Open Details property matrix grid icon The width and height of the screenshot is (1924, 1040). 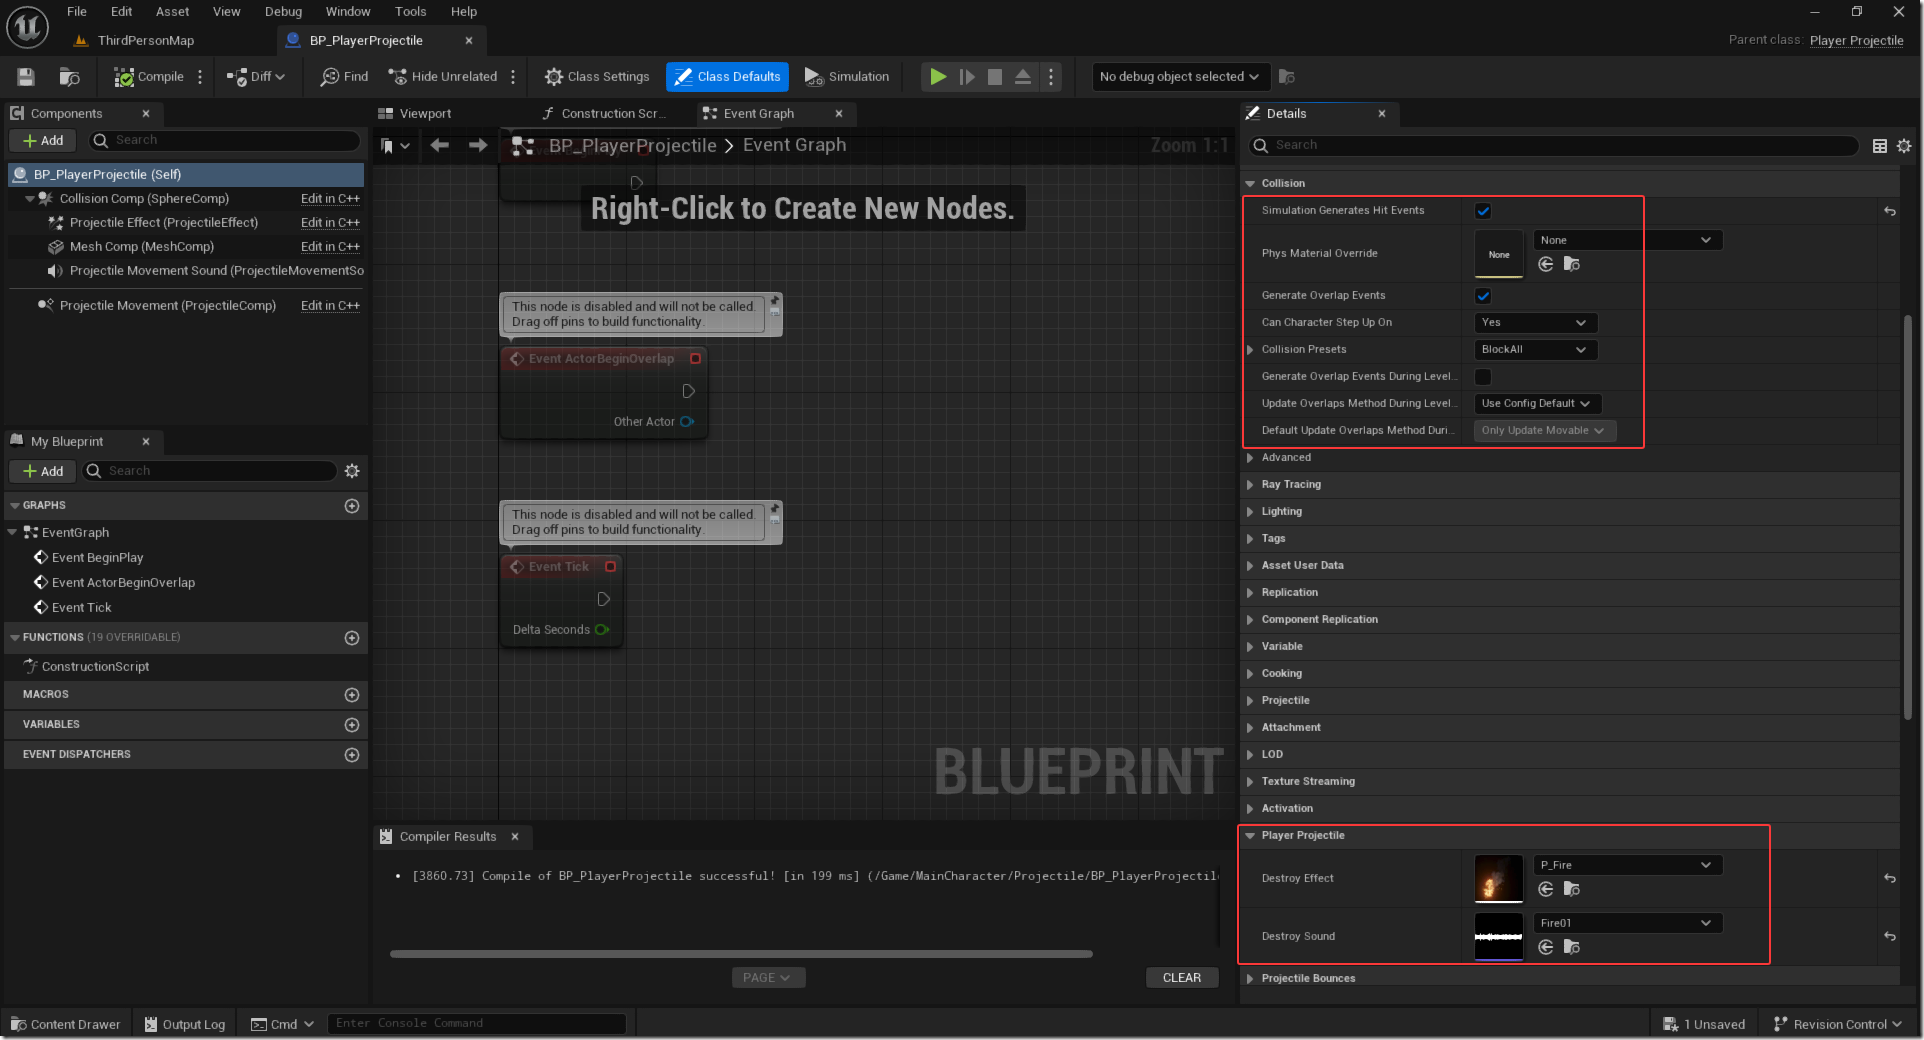pos(1880,146)
